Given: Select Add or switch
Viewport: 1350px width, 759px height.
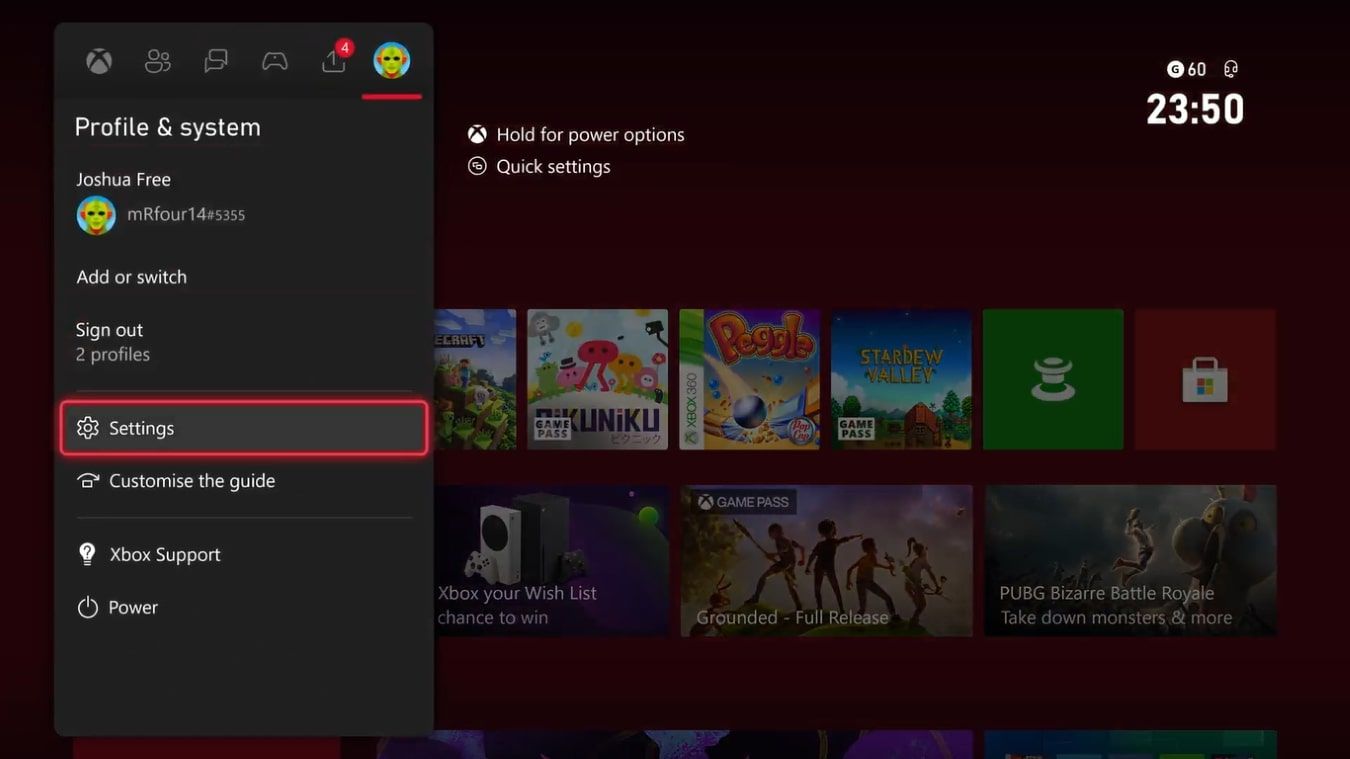Looking at the screenshot, I should pos(131,276).
